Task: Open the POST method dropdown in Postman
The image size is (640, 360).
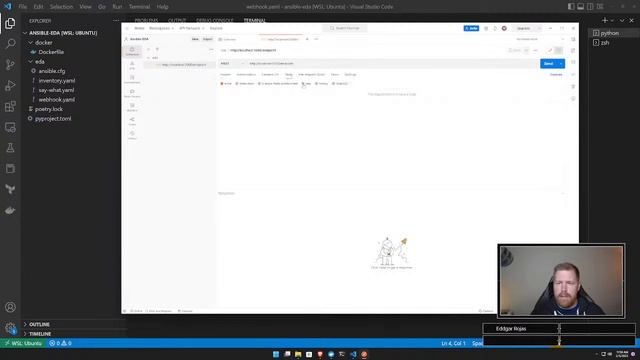Action: click(232, 64)
